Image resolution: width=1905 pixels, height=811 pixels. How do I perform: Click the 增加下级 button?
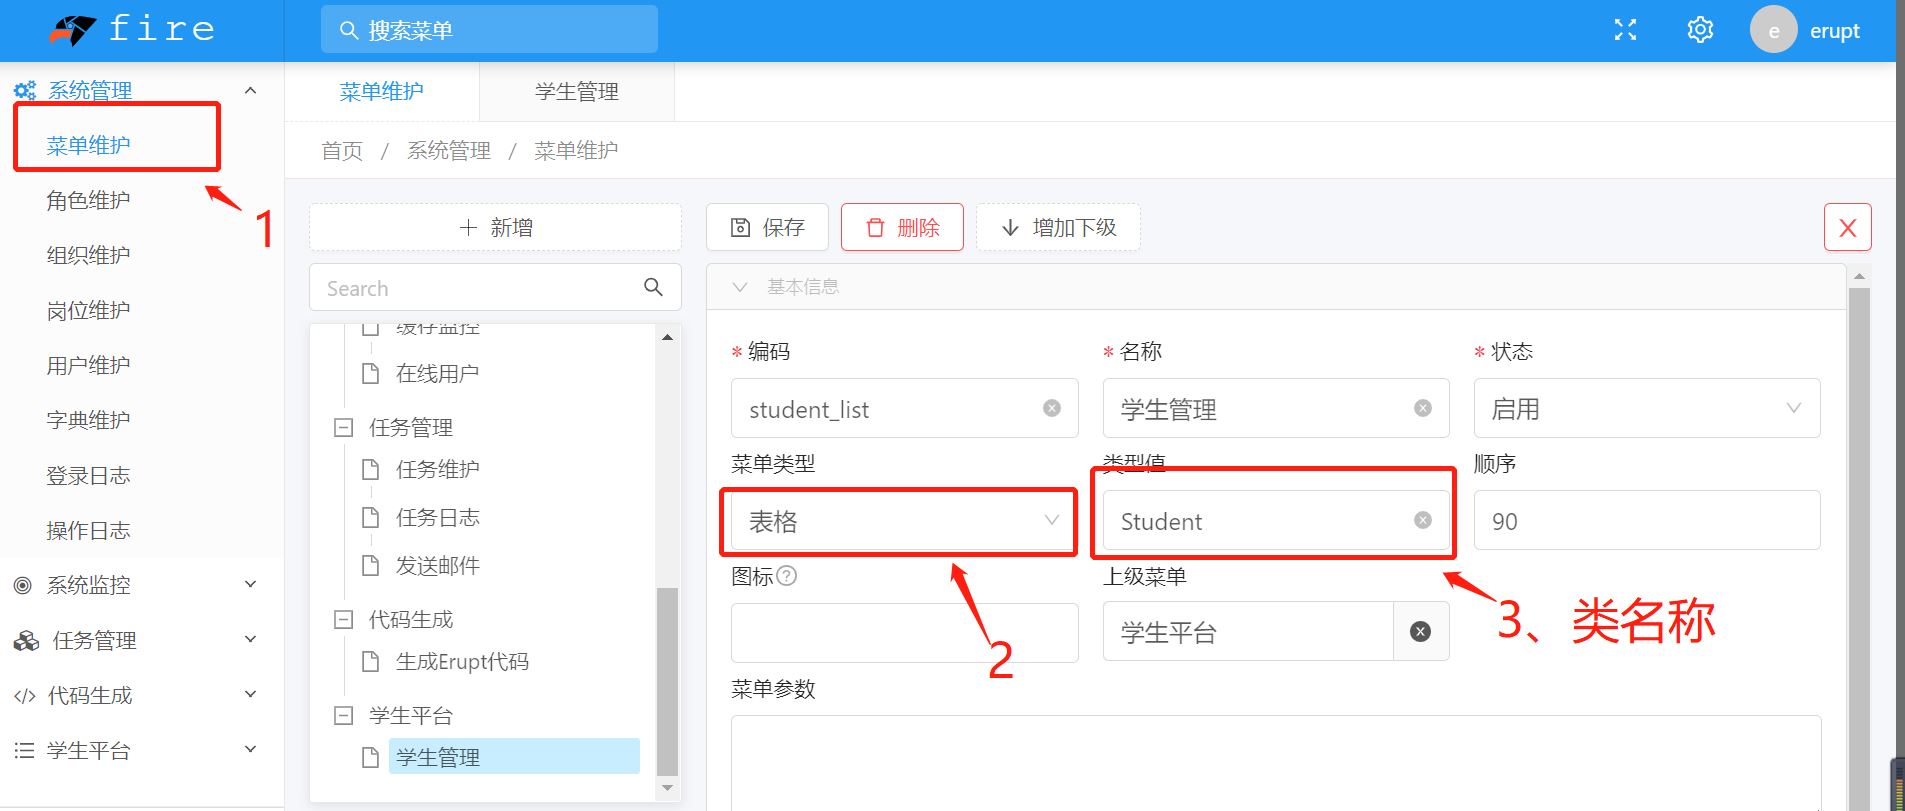coord(1058,227)
